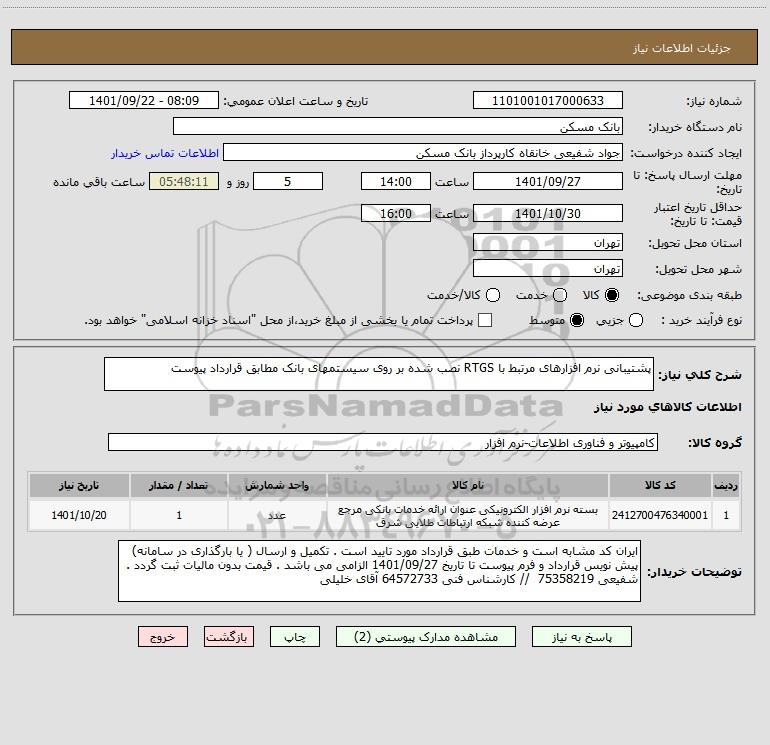Viewport: 770px width, 745px height.
Task: Open مشاهده مدارک پیوستی (2) button
Action: pos(426,637)
